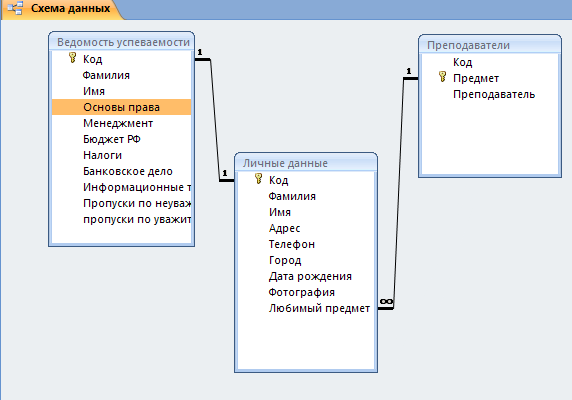Select the key icon beside Код in Ведомость успеваемости
Image resolution: width=572 pixels, height=400 pixels.
73,58
